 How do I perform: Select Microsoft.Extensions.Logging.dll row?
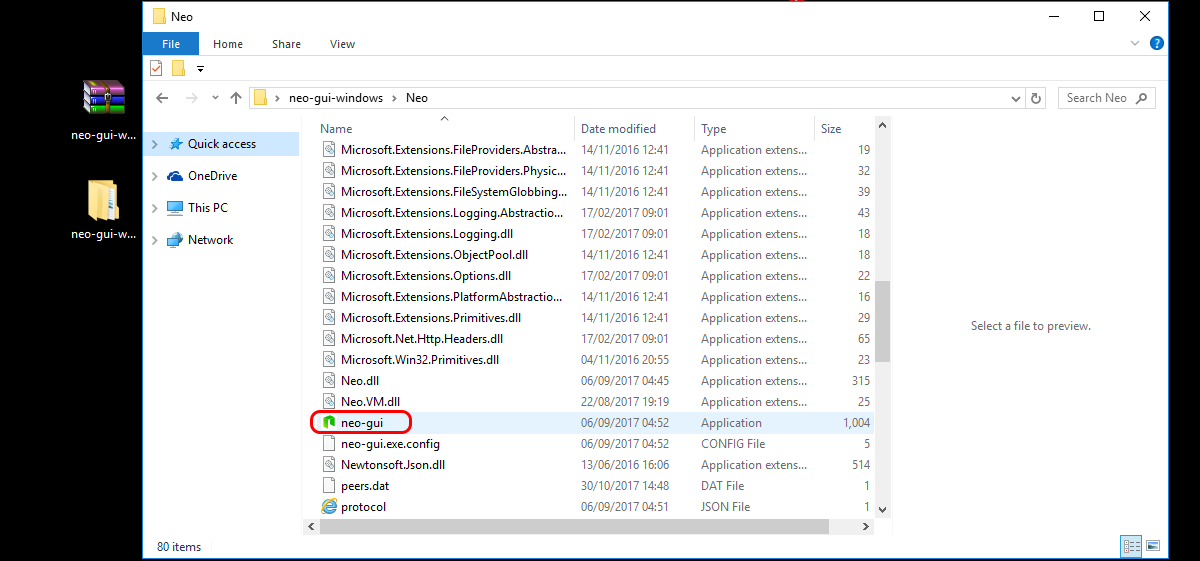[597, 234]
